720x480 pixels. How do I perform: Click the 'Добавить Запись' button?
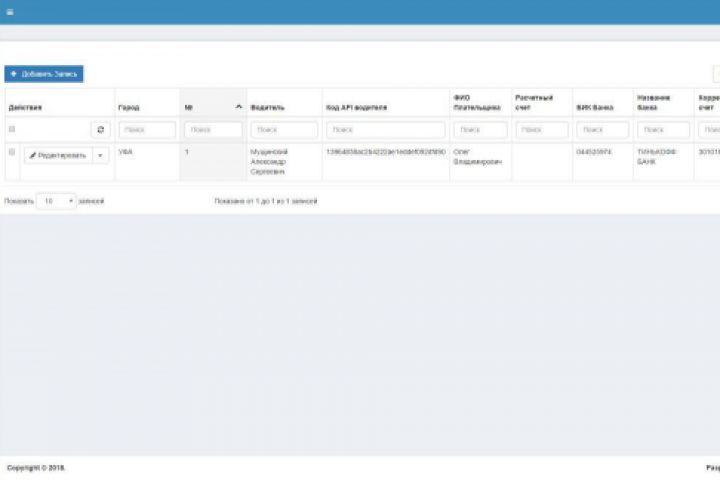pos(44,74)
